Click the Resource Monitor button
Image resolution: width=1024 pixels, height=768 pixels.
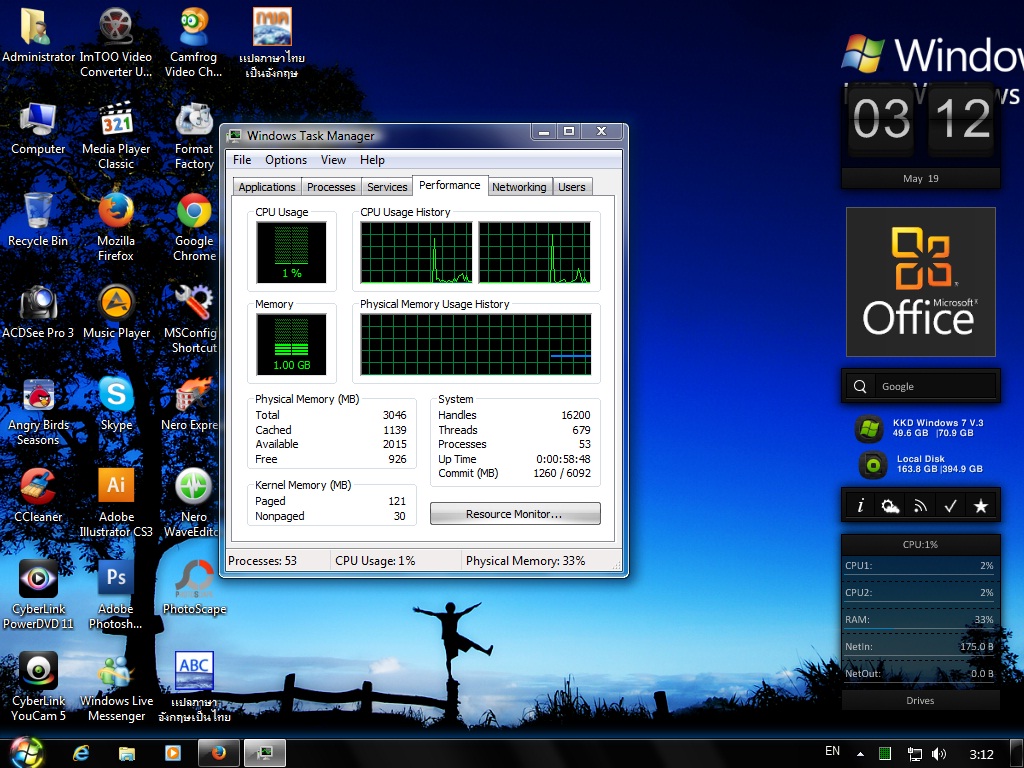point(515,513)
